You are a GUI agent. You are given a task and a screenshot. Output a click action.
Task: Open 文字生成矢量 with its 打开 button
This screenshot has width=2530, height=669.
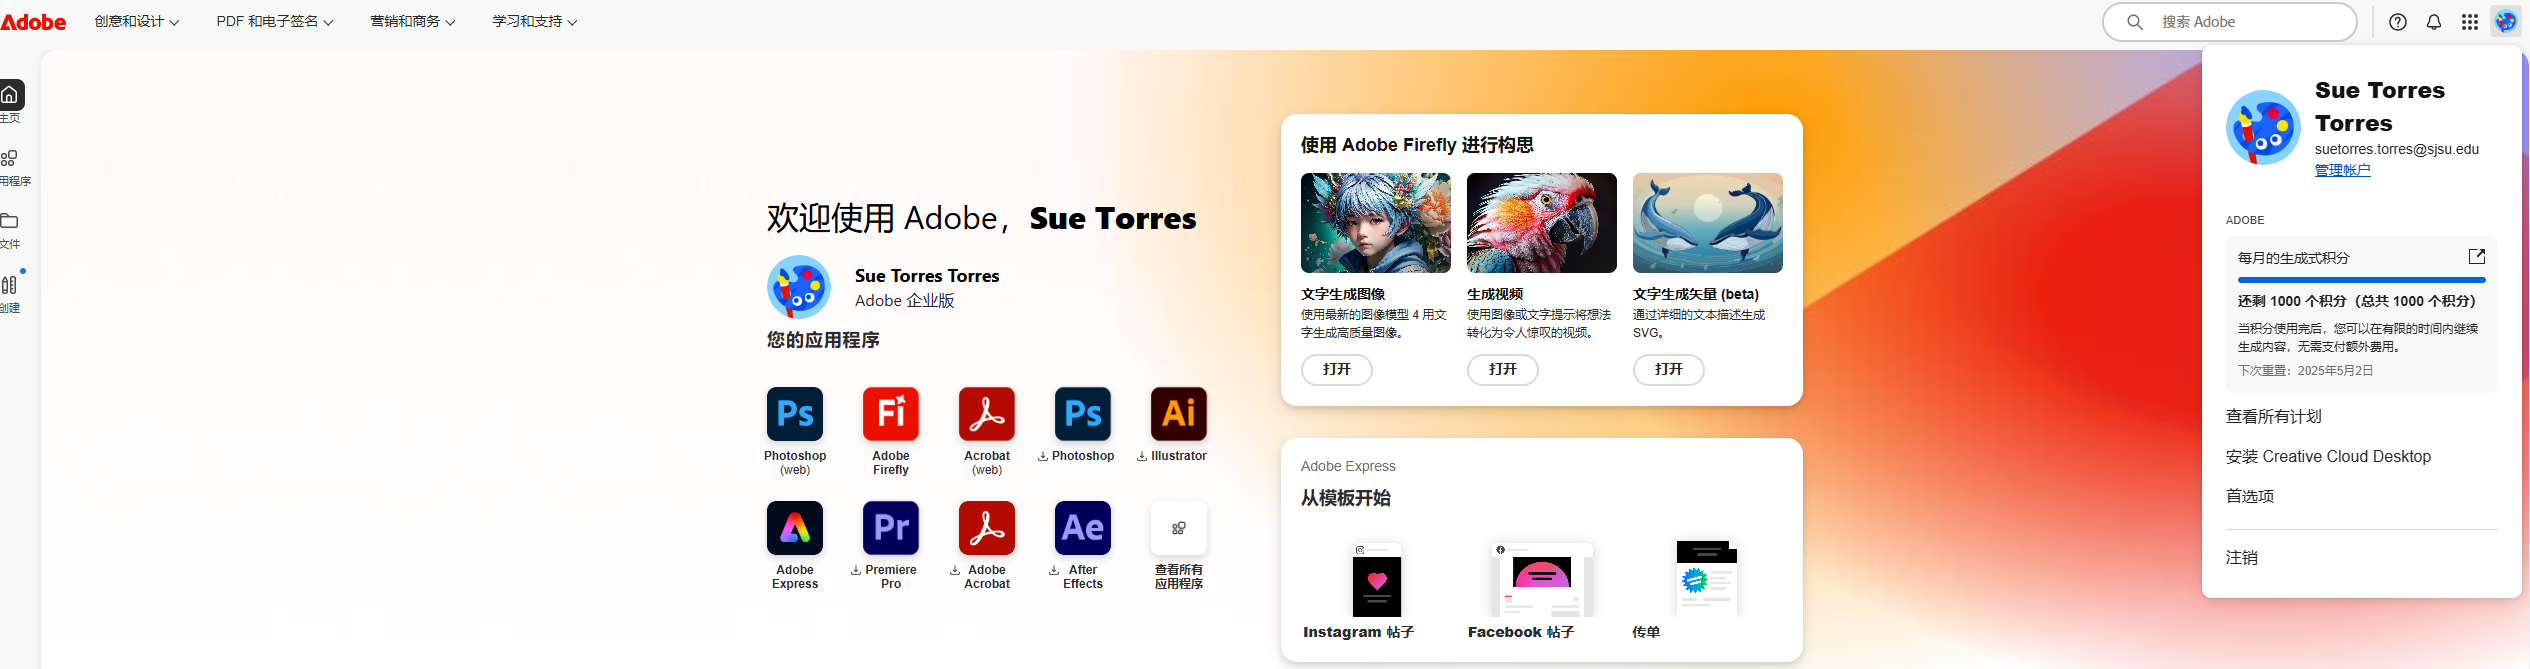click(x=1669, y=370)
